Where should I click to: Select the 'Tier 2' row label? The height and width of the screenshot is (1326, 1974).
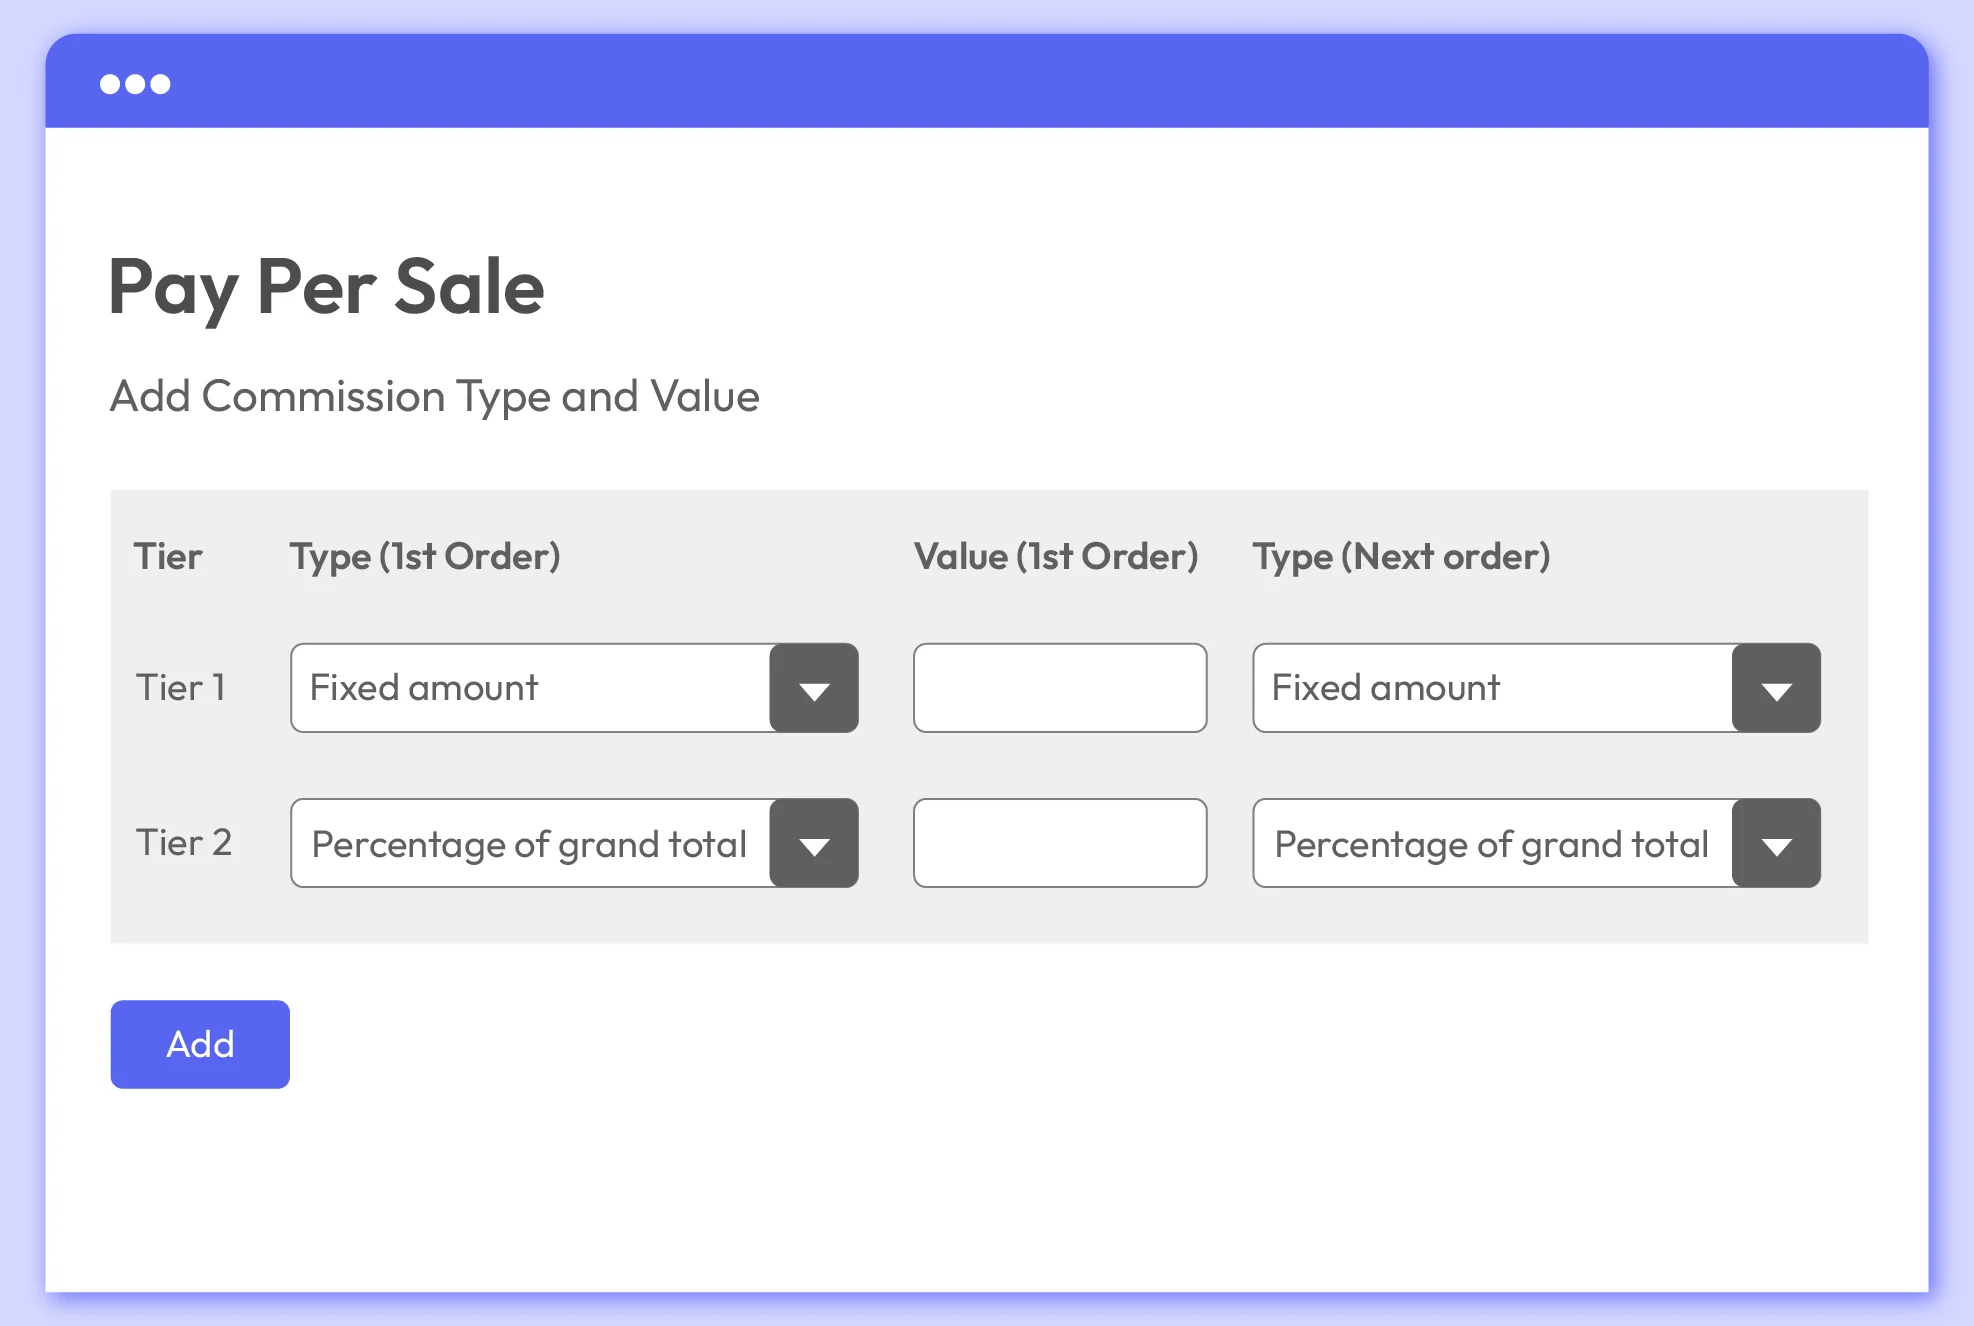pyautogui.click(x=184, y=843)
